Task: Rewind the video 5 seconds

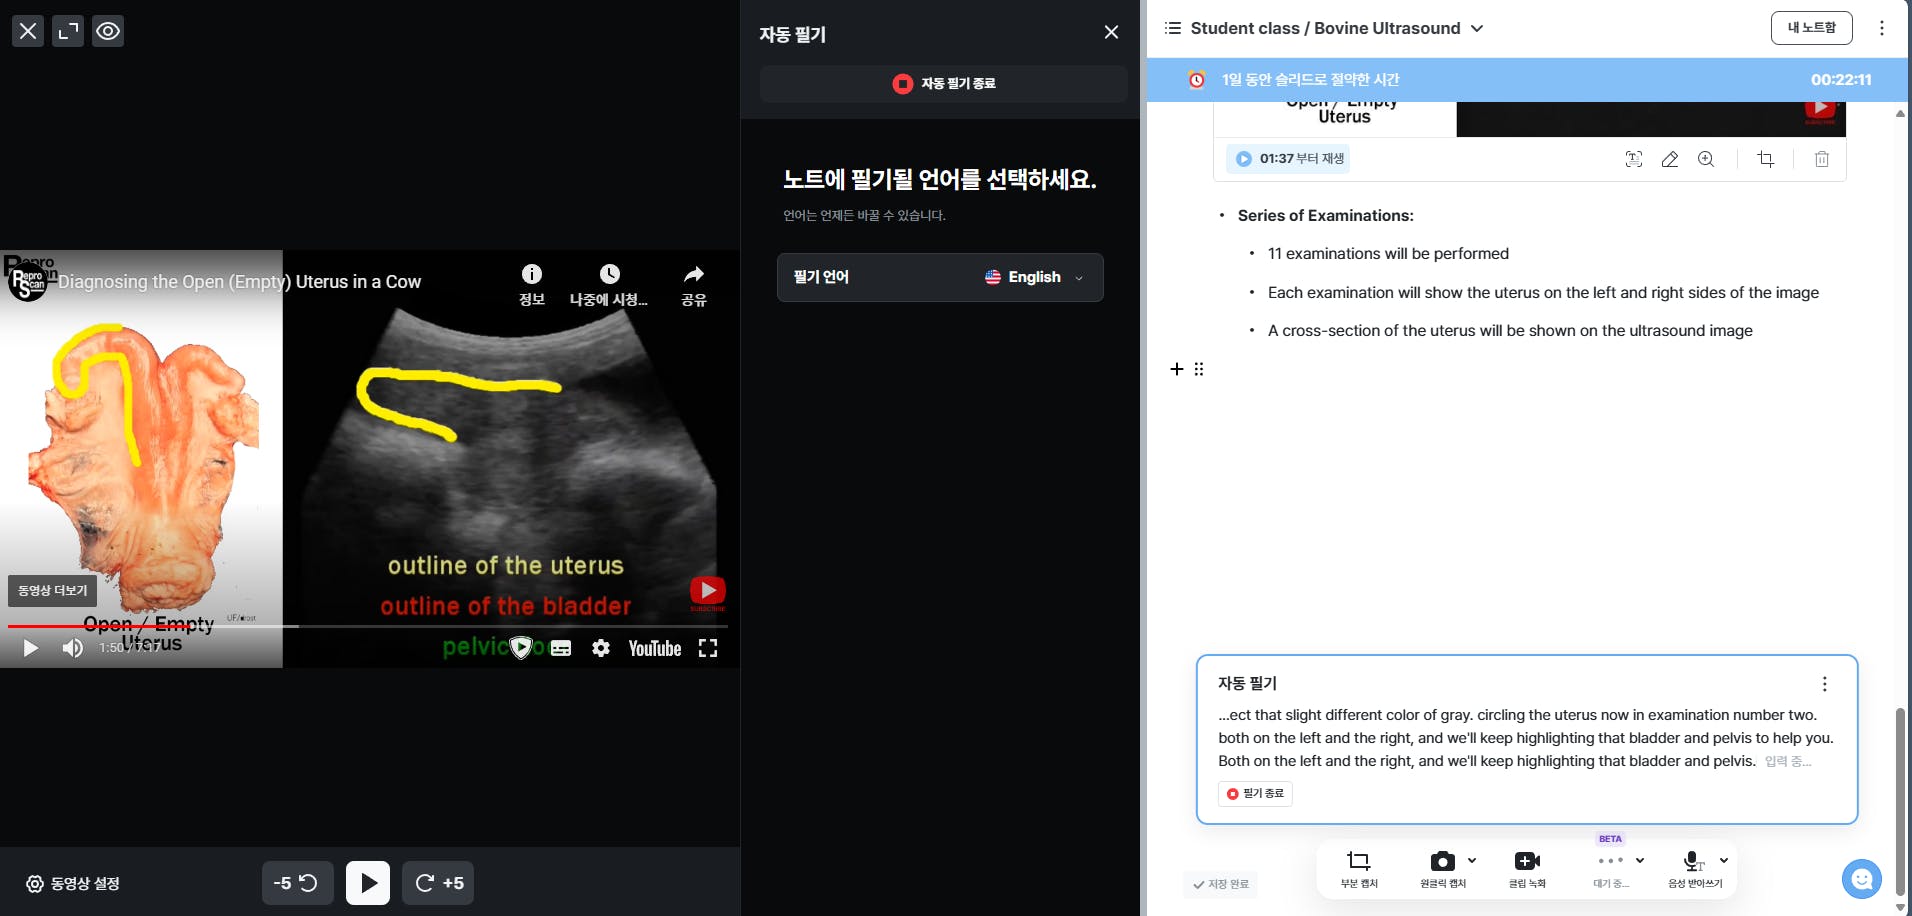Action: (x=297, y=883)
